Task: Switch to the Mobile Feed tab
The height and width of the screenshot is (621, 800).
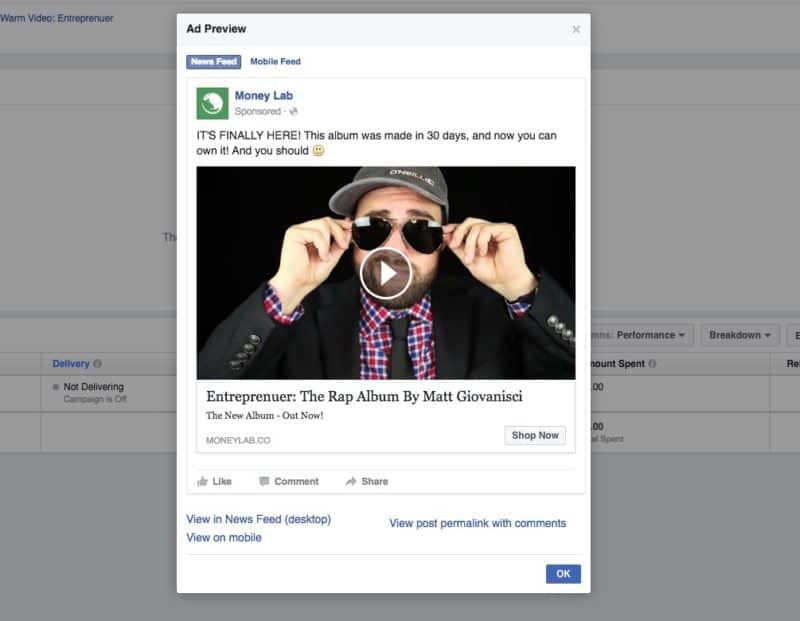Action: [275, 62]
